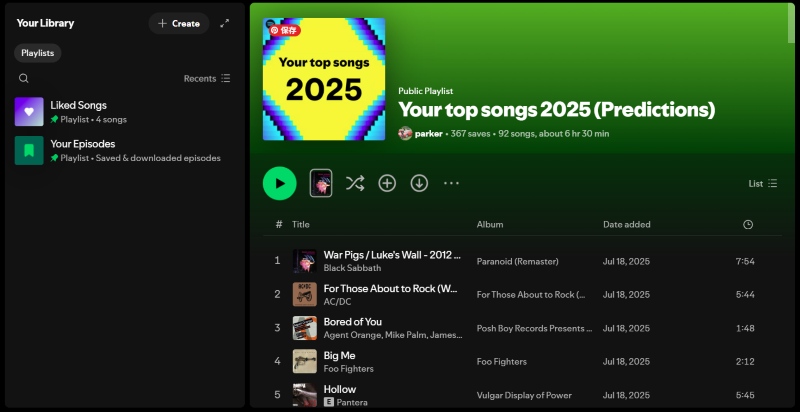Screen dimensions: 800x412
Task: Click the main view vertical scrollbar
Action: point(791,24)
